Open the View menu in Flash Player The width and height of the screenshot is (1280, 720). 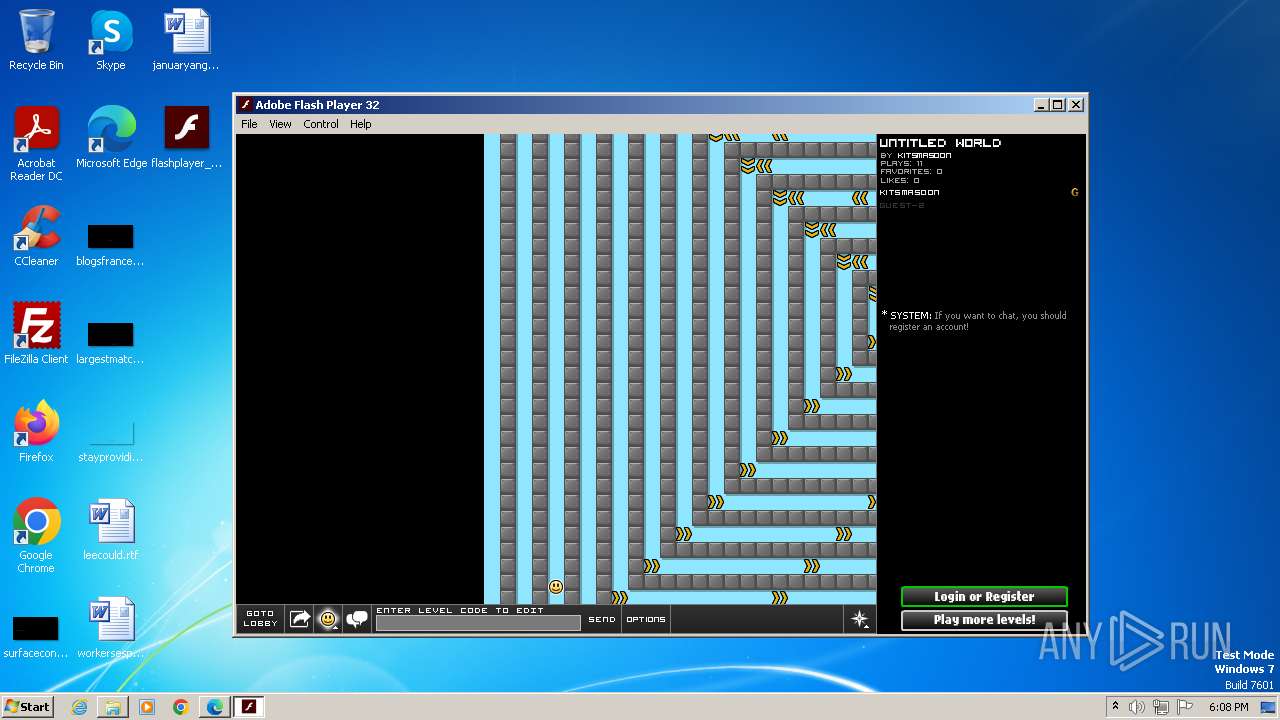[x=280, y=124]
